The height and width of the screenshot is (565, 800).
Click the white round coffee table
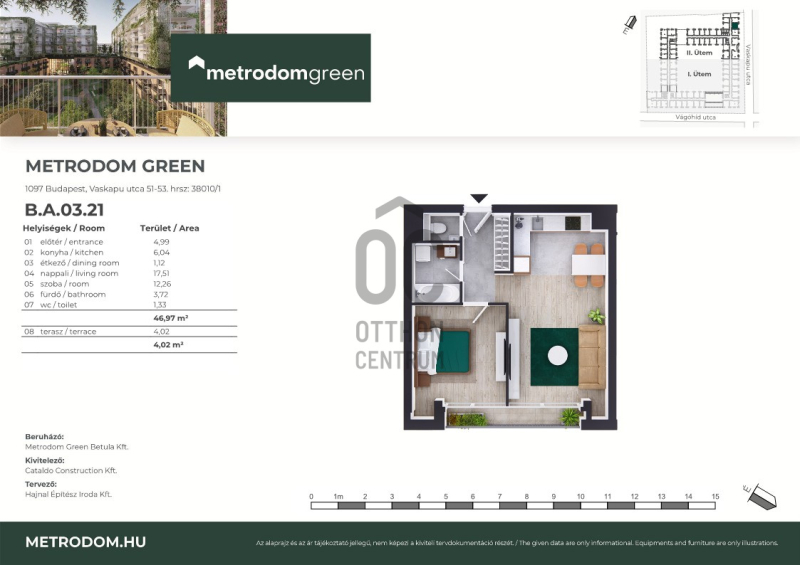(557, 356)
